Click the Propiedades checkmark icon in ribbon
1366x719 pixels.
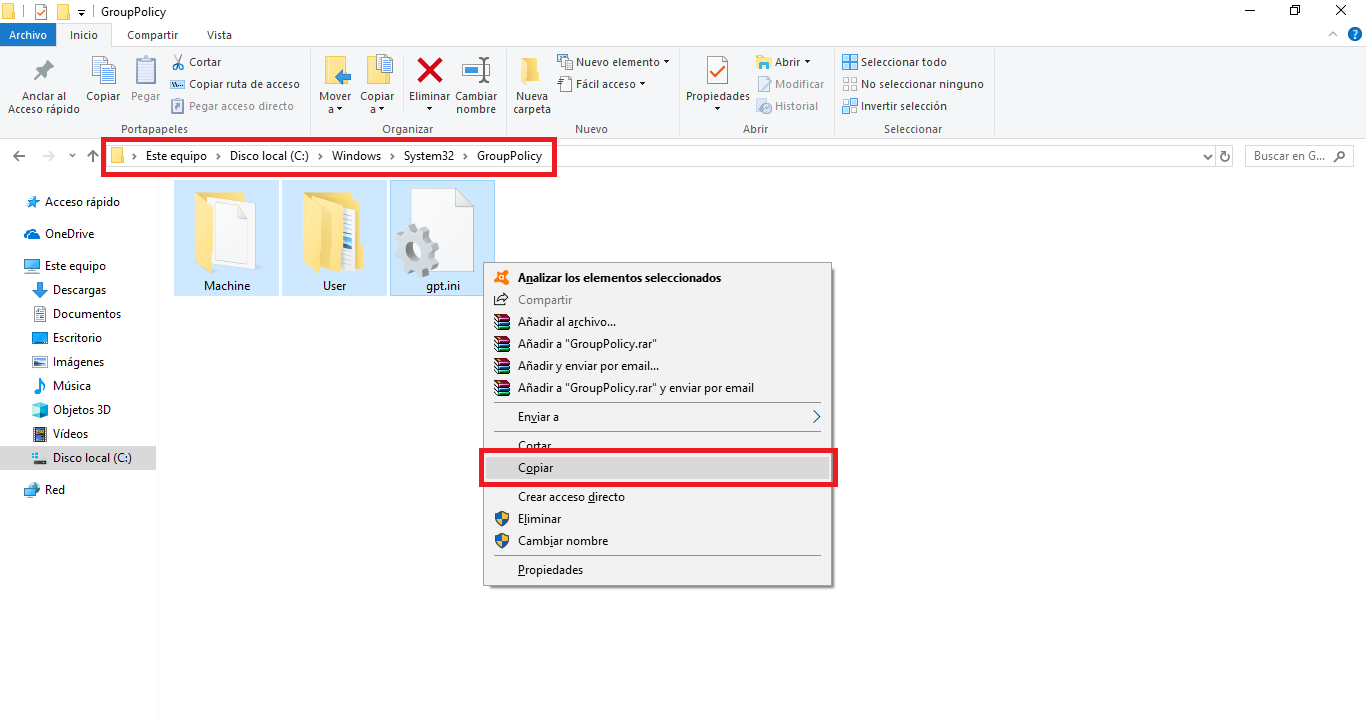pyautogui.click(x=717, y=71)
